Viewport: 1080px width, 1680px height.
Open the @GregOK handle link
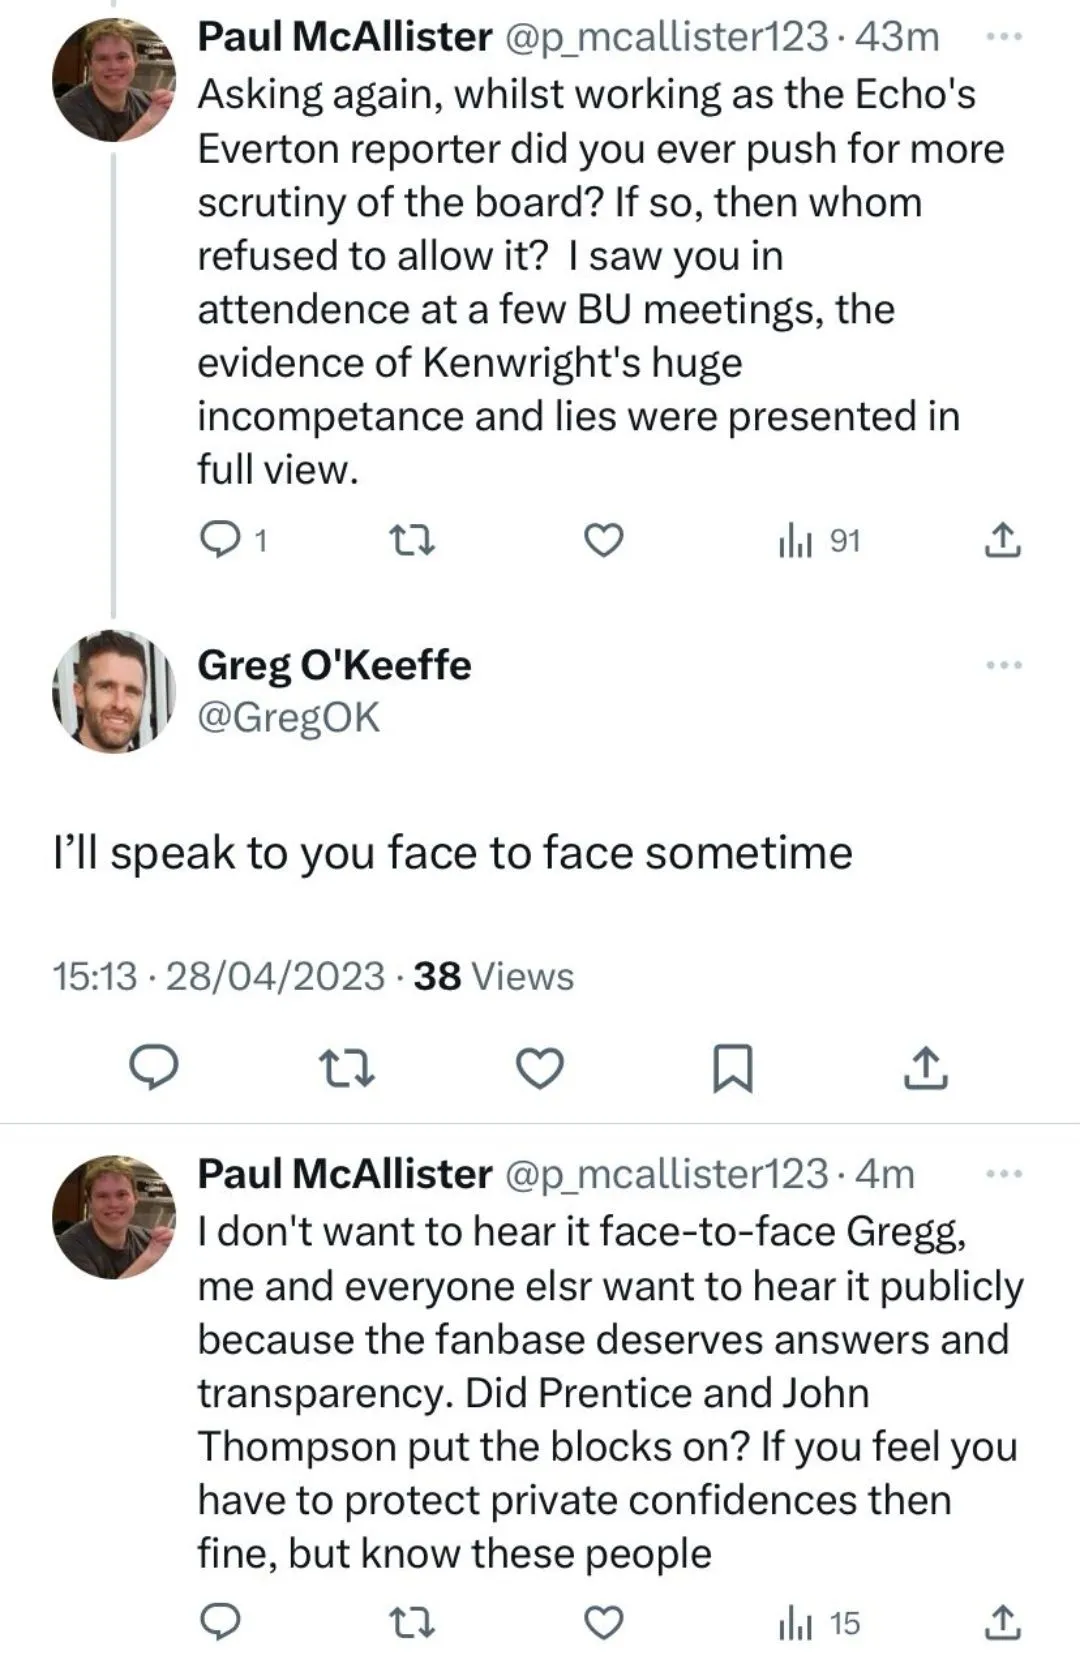click(289, 718)
